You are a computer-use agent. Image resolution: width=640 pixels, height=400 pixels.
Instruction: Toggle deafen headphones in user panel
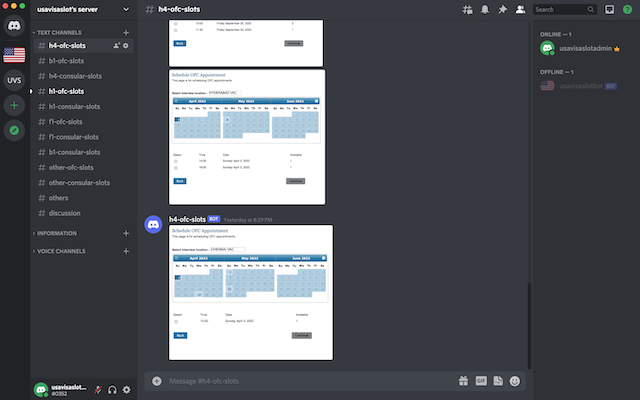(112, 390)
